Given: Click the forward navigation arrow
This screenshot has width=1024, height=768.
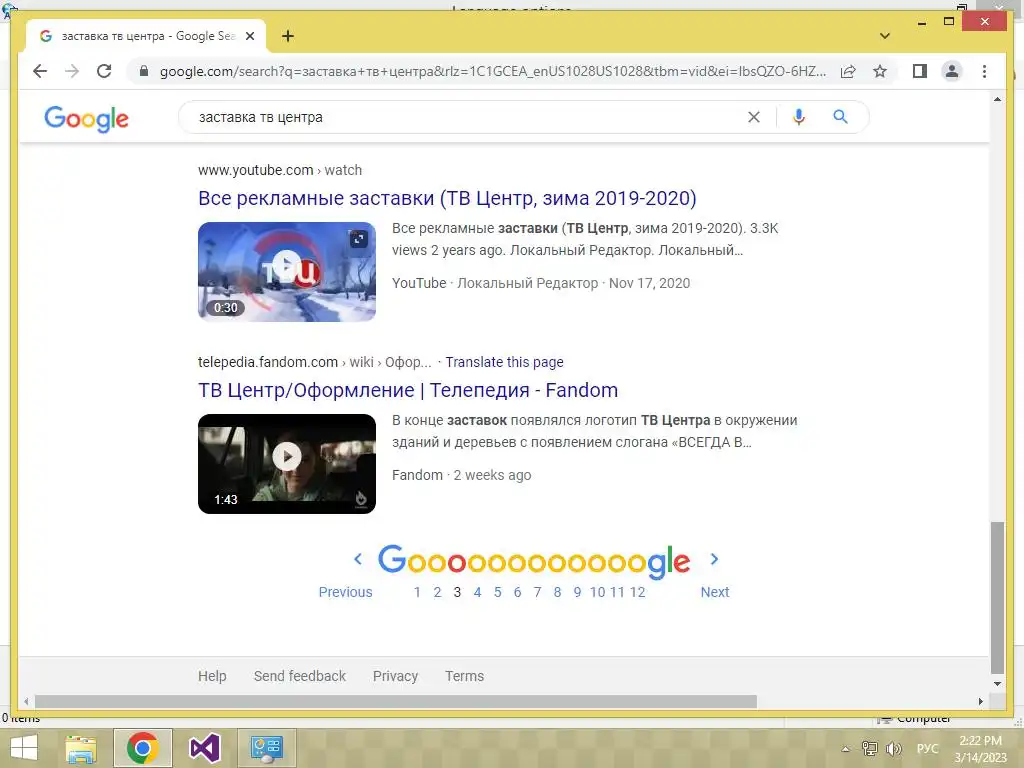Looking at the screenshot, I should click(72, 71).
